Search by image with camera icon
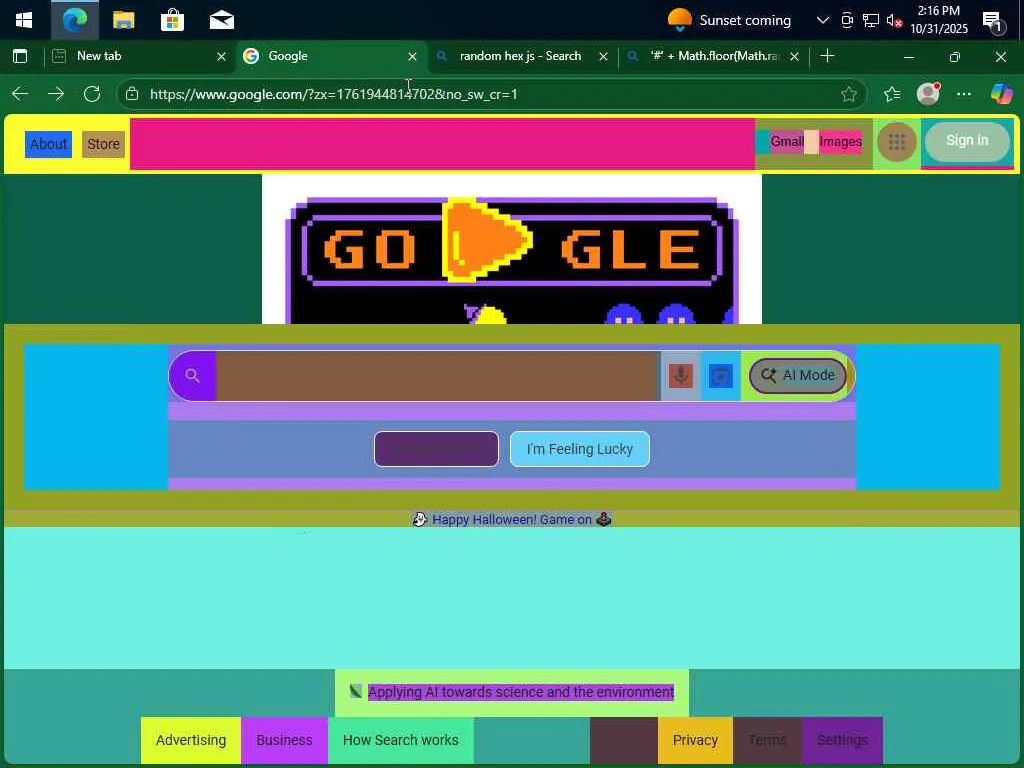 tap(720, 376)
